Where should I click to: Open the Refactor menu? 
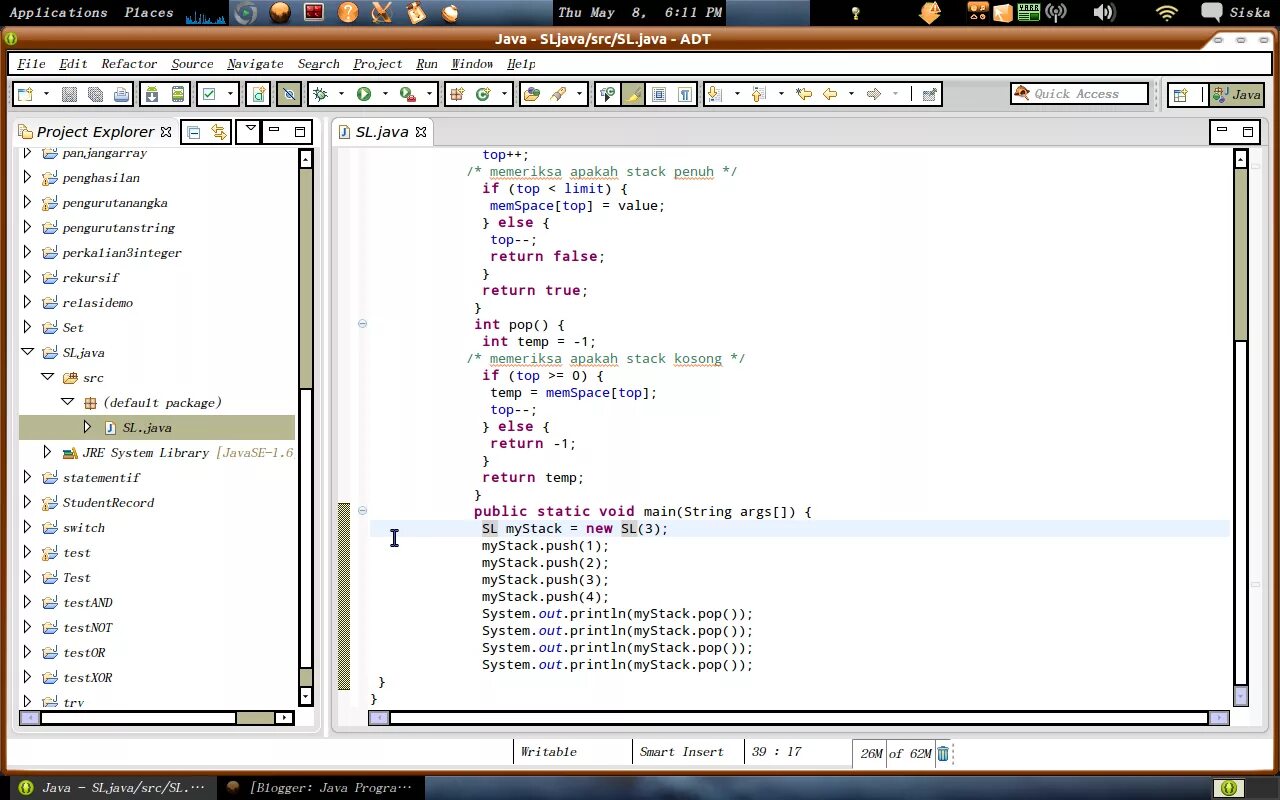[129, 64]
